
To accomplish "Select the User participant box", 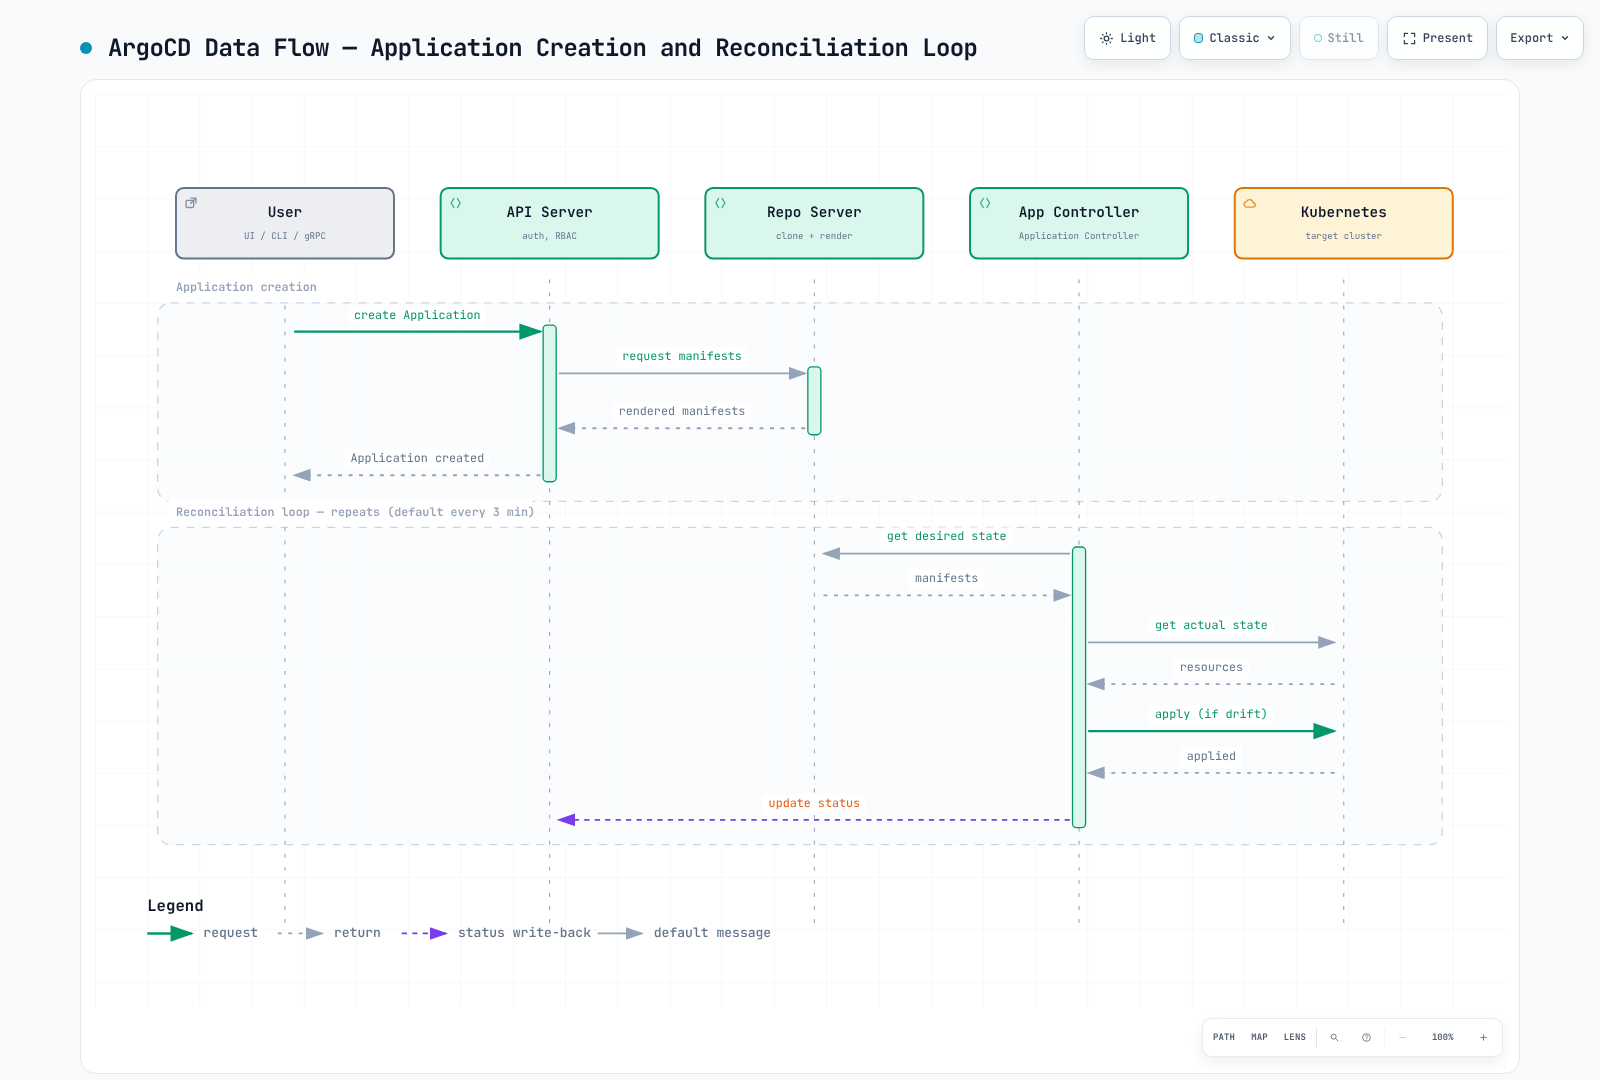I will pos(285,223).
